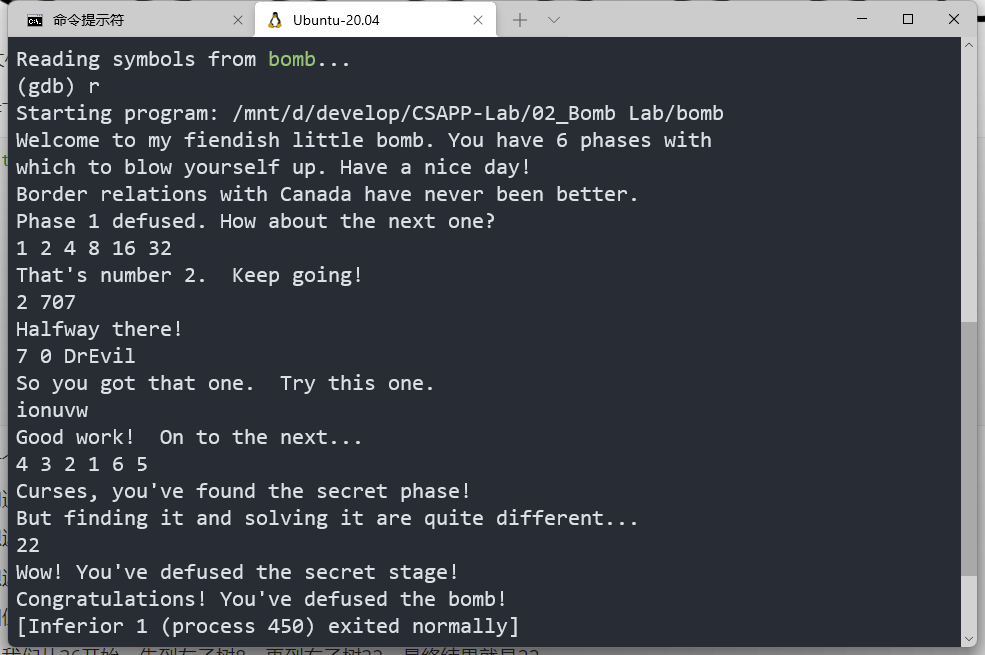Image resolution: width=985 pixels, height=655 pixels.
Task: Minimize the terminal window
Action: click(861, 19)
